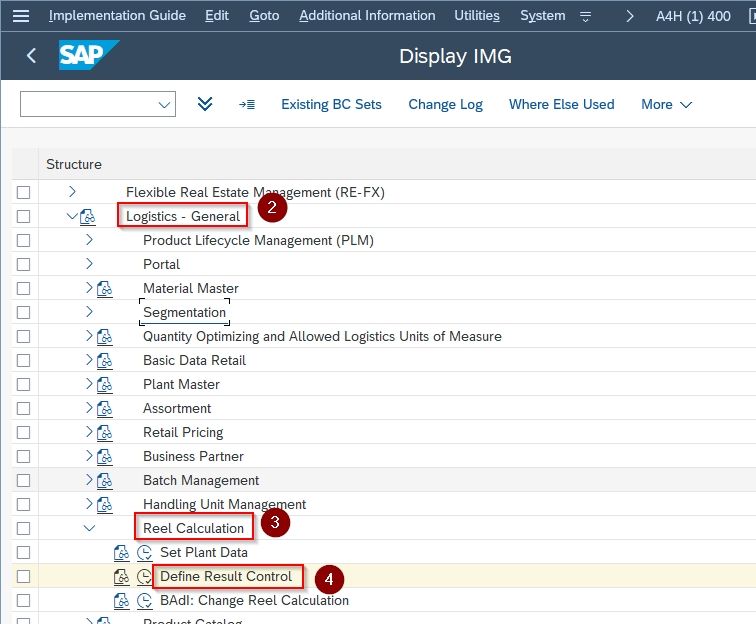Expand Flexible Real Estate Management node
Image resolution: width=756 pixels, height=624 pixels.
[x=72, y=191]
